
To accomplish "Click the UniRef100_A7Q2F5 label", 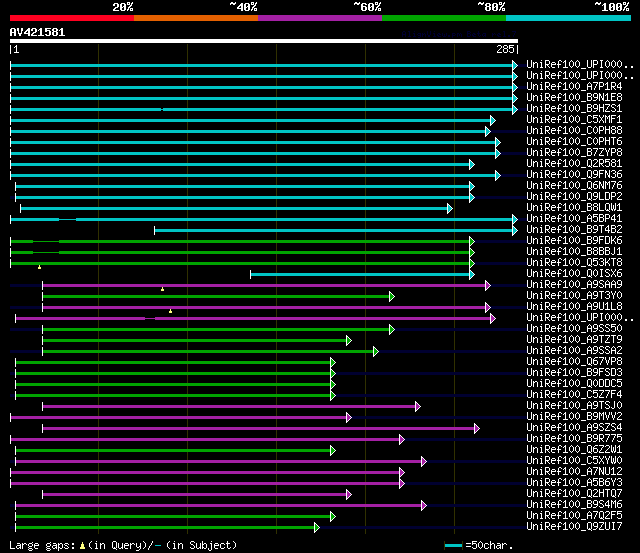I will coord(574,516).
